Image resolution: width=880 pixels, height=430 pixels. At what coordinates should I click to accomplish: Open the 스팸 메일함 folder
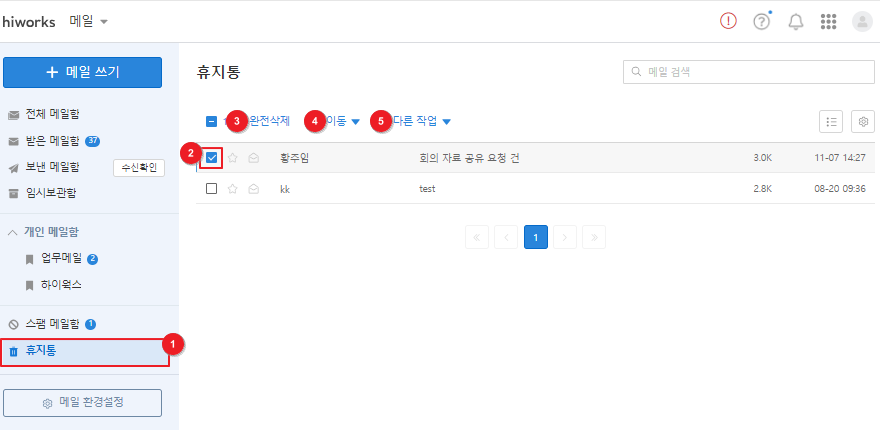(x=52, y=324)
